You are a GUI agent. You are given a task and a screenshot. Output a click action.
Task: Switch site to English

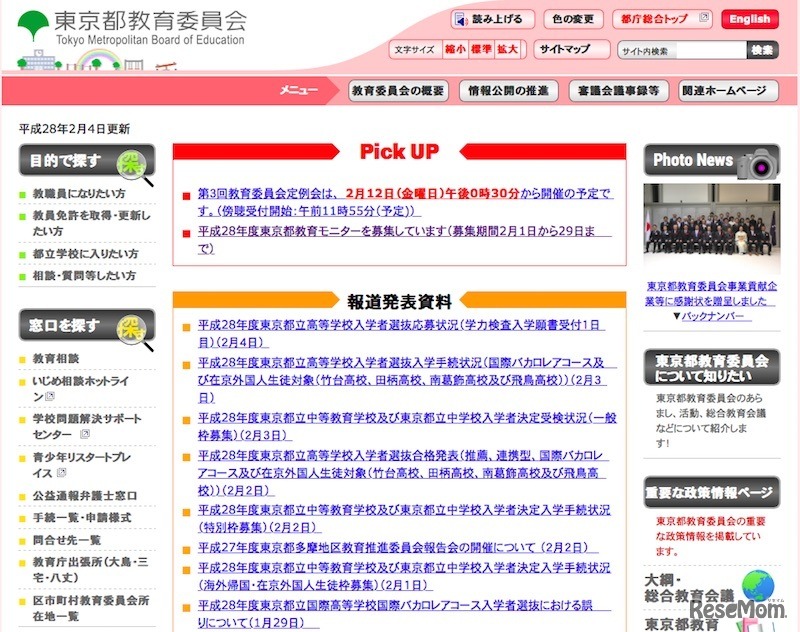coord(749,19)
